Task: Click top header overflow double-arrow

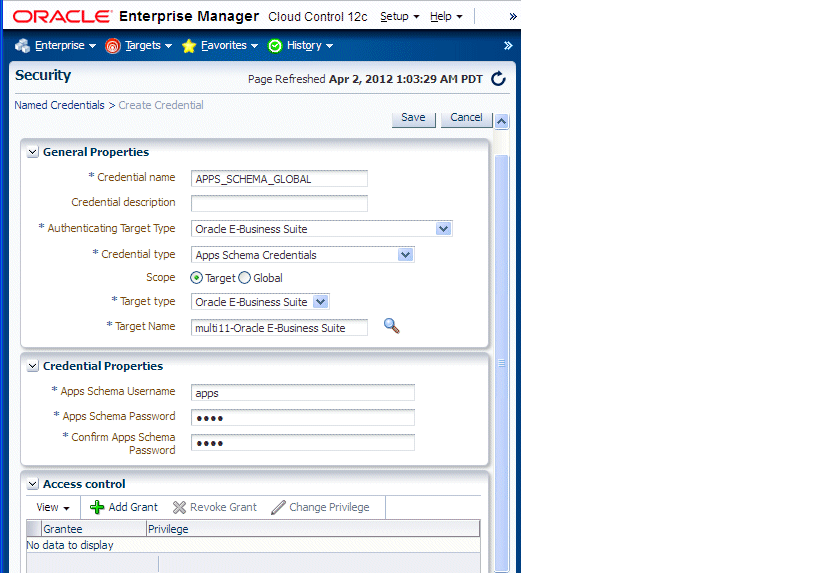Action: 513,17
